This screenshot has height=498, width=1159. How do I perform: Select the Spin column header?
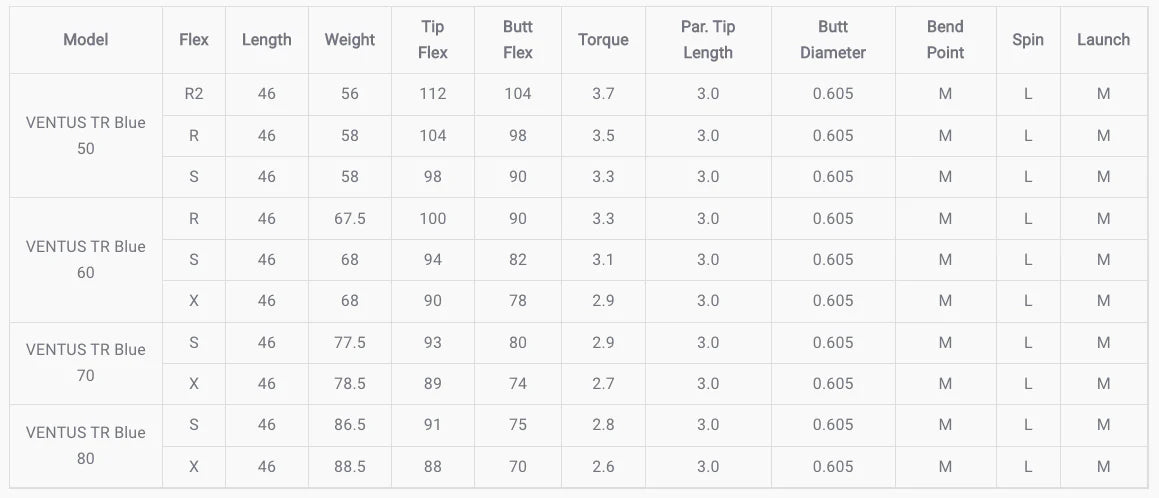pyautogui.click(x=1027, y=40)
